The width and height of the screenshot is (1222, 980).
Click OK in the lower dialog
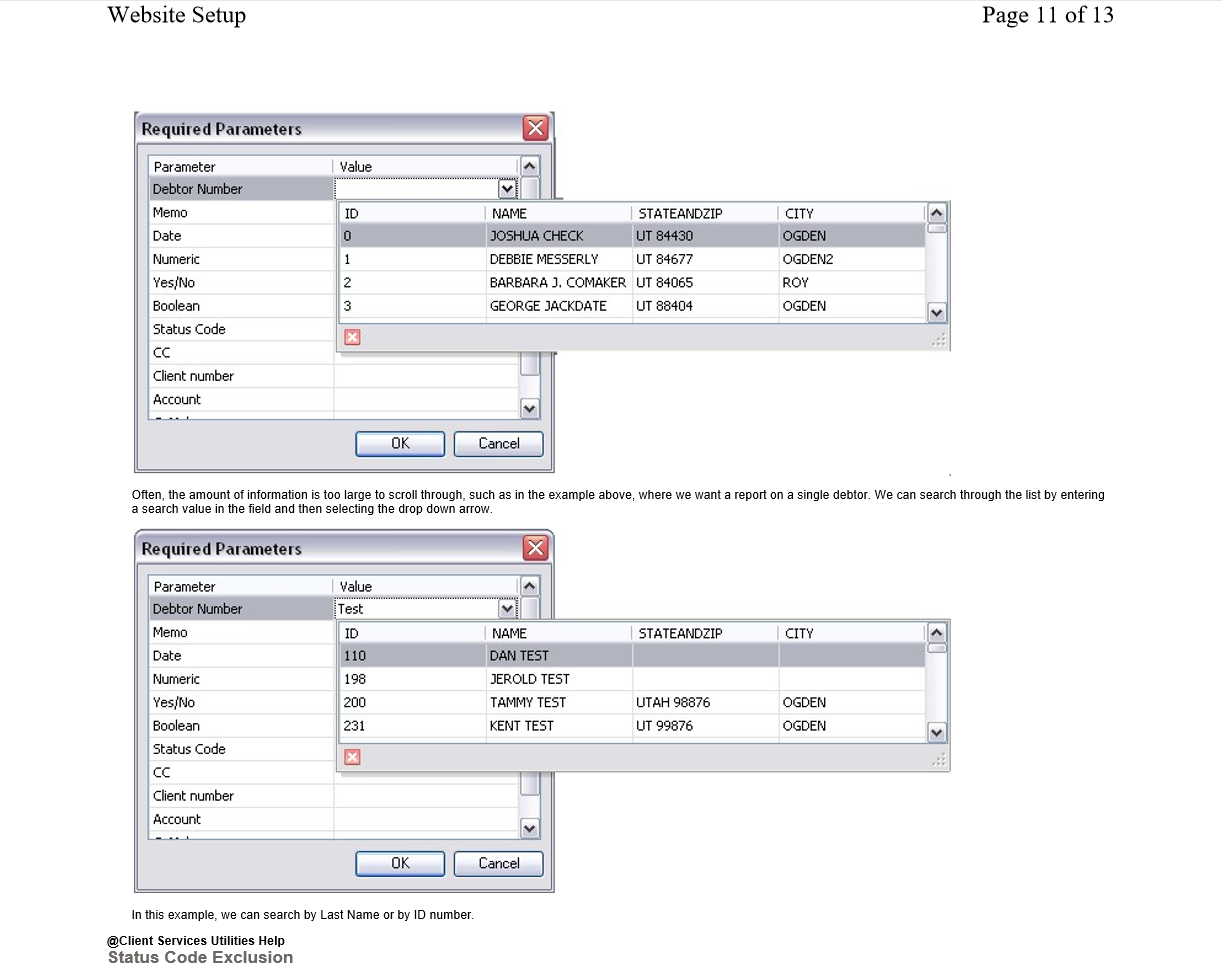point(400,864)
